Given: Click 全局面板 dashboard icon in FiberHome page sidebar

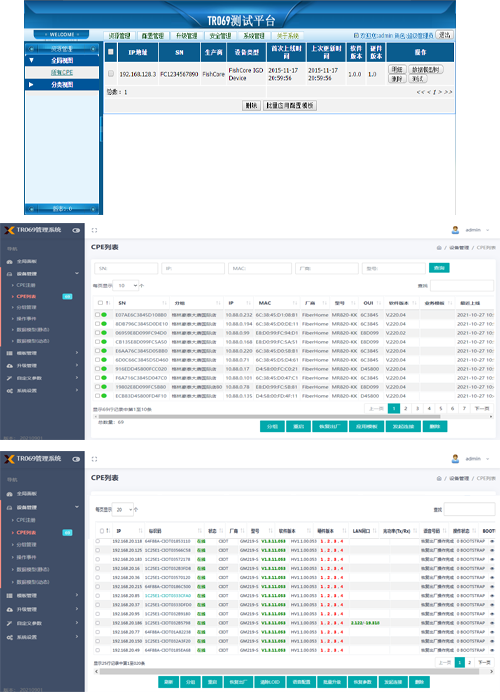Looking at the screenshot, I should [x=9, y=262].
